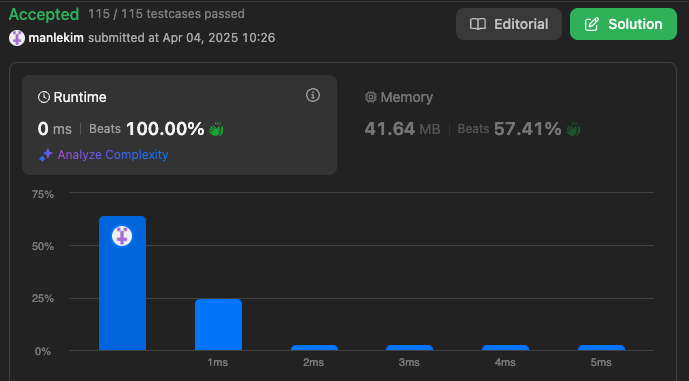Click the clapping hands icon after 100.00%
Screen dimensions: 689x381
click(x=216, y=129)
